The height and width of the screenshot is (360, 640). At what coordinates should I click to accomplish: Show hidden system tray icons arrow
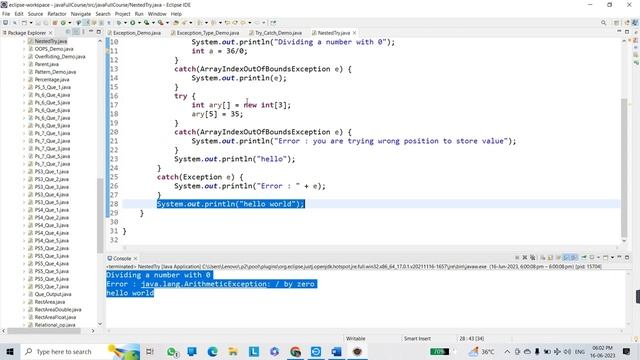507,351
